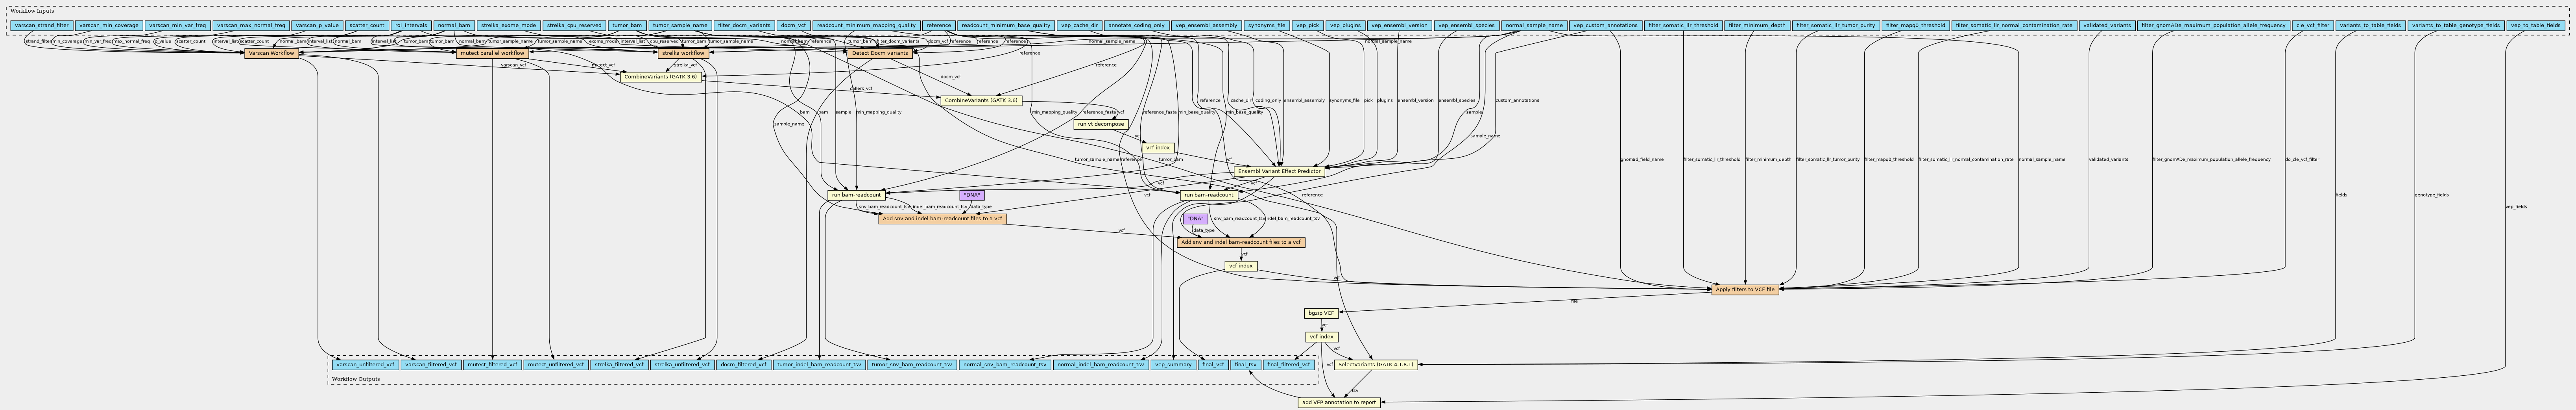The image size is (2576, 410).
Task: Click the add VEP annotation to report node
Action: (1339, 402)
